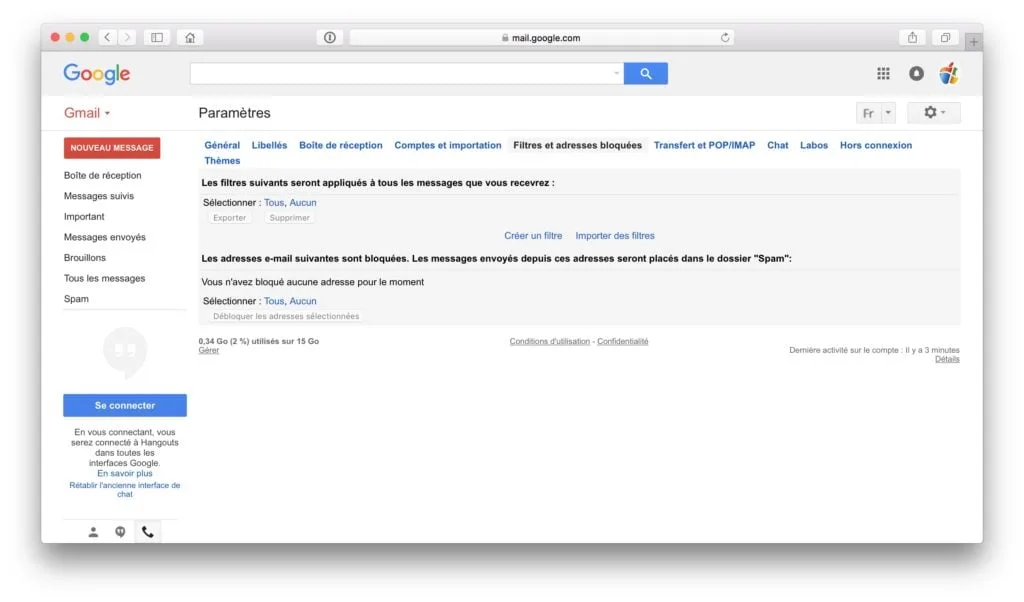Select the Hangouts contacts person icon
Viewport: 1024px width, 602px height.
(93, 531)
